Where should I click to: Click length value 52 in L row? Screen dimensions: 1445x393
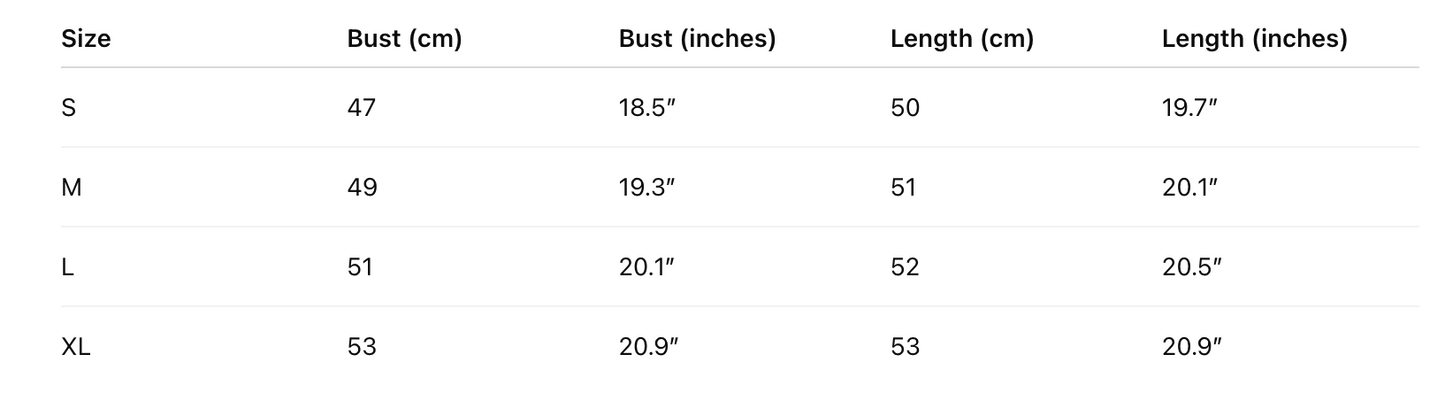pos(905,267)
